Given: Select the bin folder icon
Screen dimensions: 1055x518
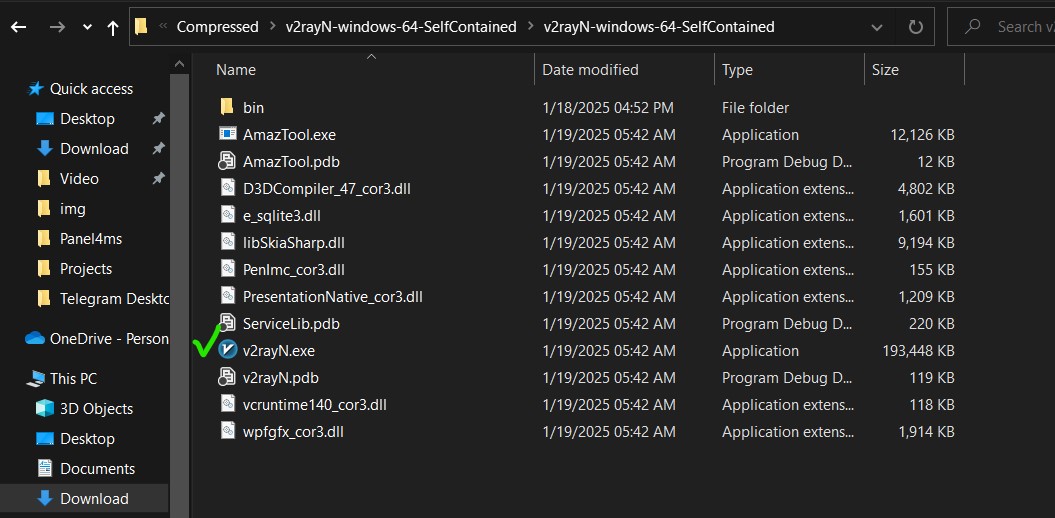Looking at the screenshot, I should click(227, 108).
